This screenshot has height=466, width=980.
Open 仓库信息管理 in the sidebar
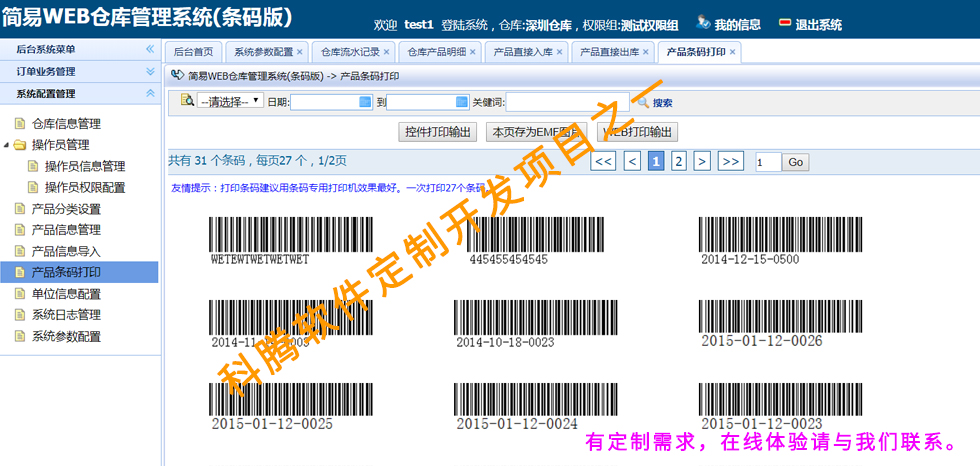pos(66,124)
